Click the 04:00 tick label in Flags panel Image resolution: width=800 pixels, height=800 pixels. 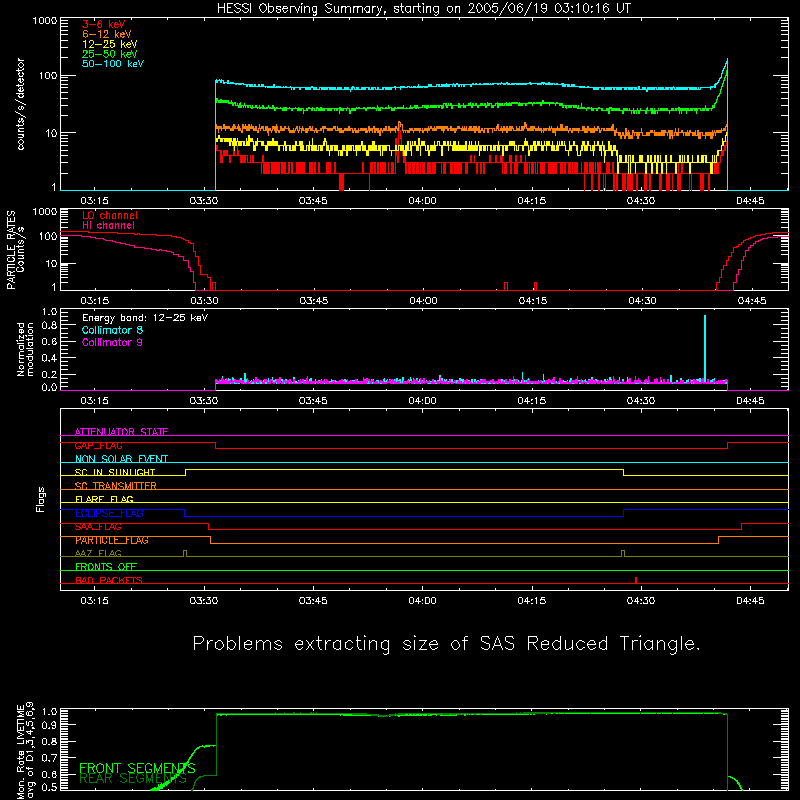click(422, 601)
